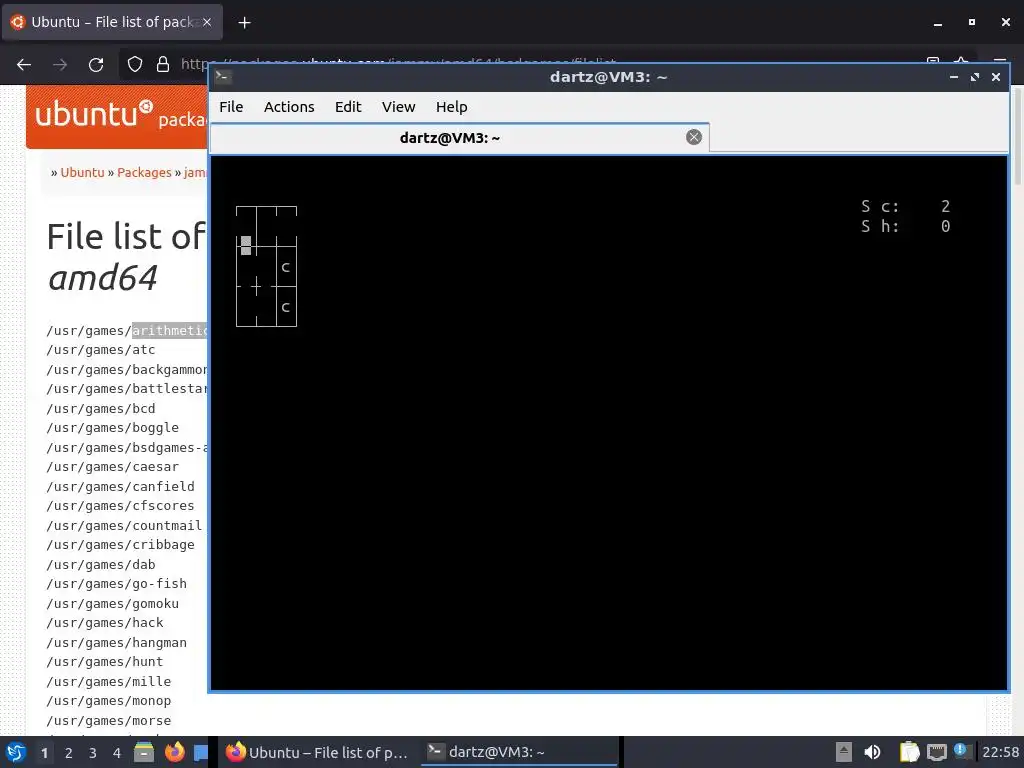
Task: Click the /usr/games/hangman entry
Action: pyautogui.click(x=116, y=643)
